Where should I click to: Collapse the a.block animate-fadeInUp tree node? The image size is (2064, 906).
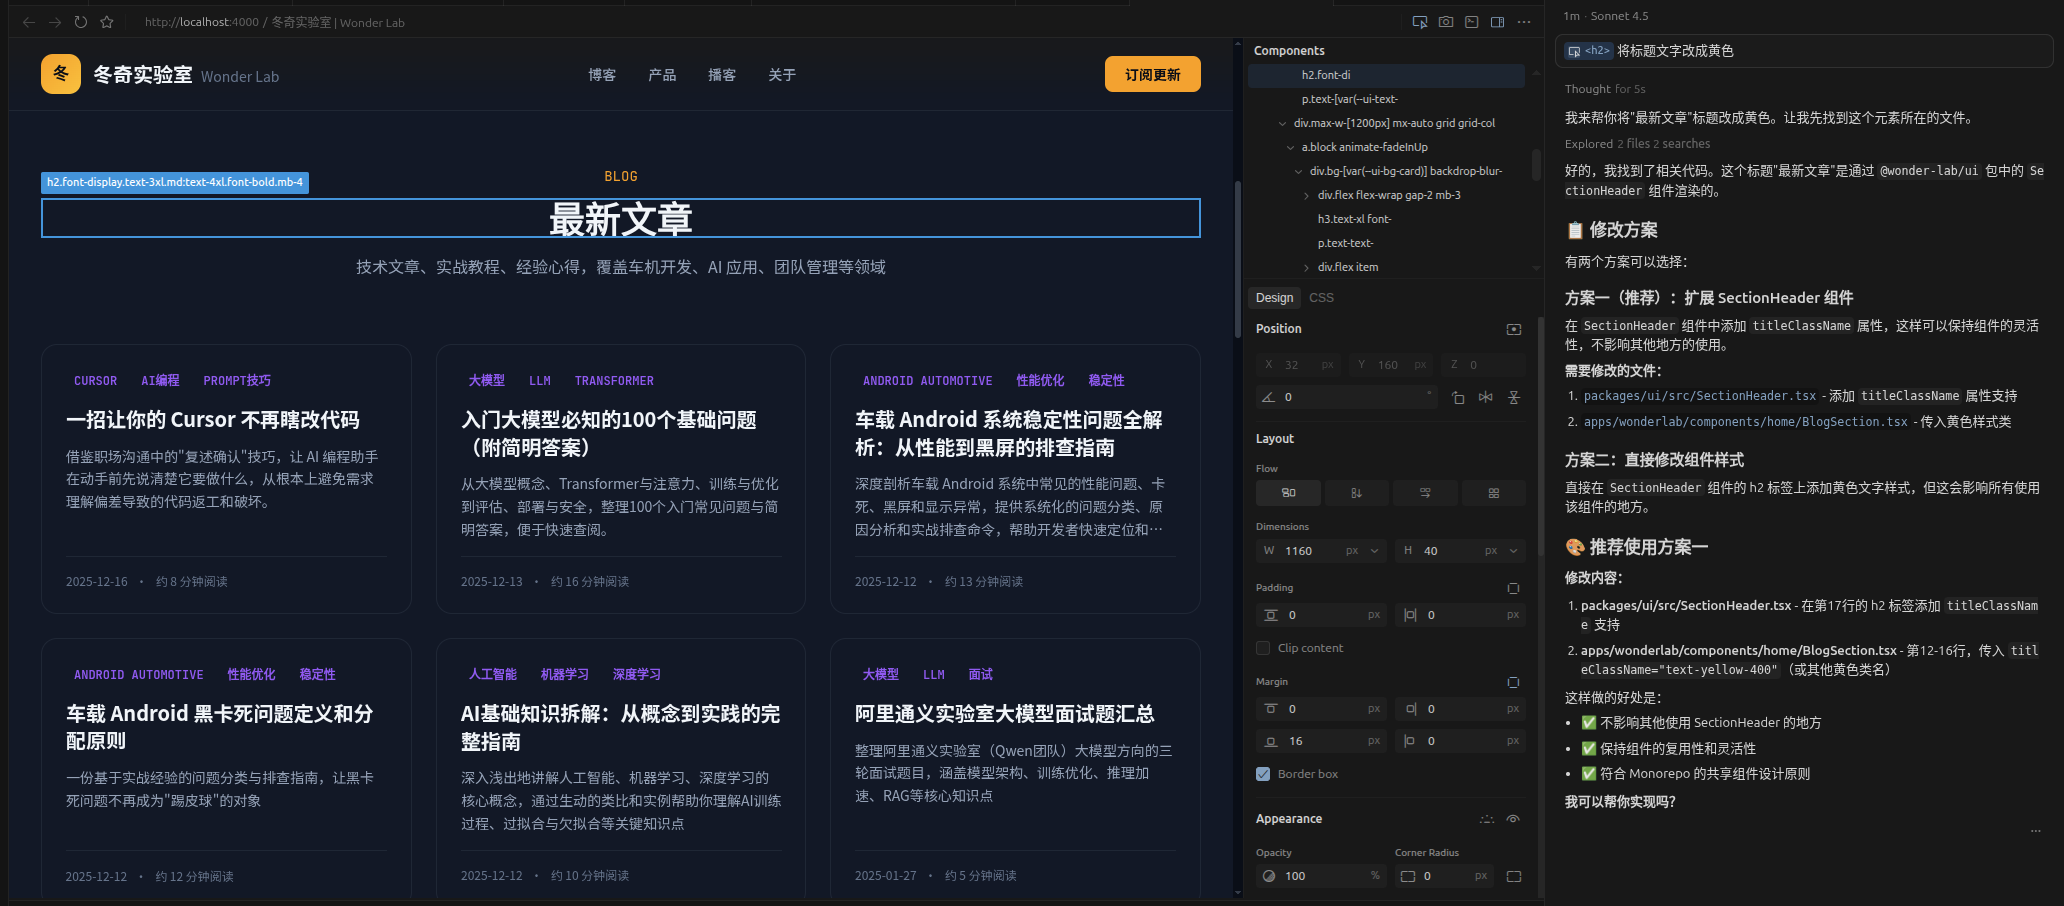1291,147
